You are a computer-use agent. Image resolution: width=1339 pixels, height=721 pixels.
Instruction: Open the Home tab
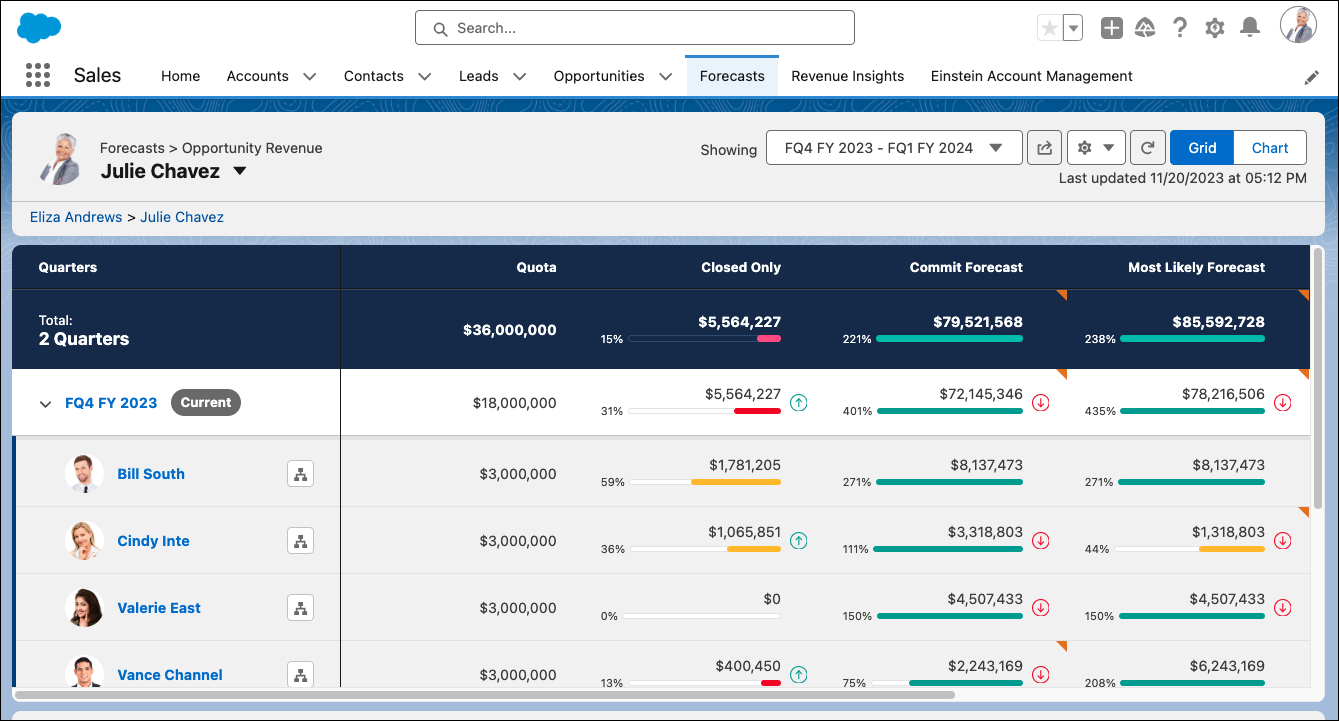tap(180, 76)
